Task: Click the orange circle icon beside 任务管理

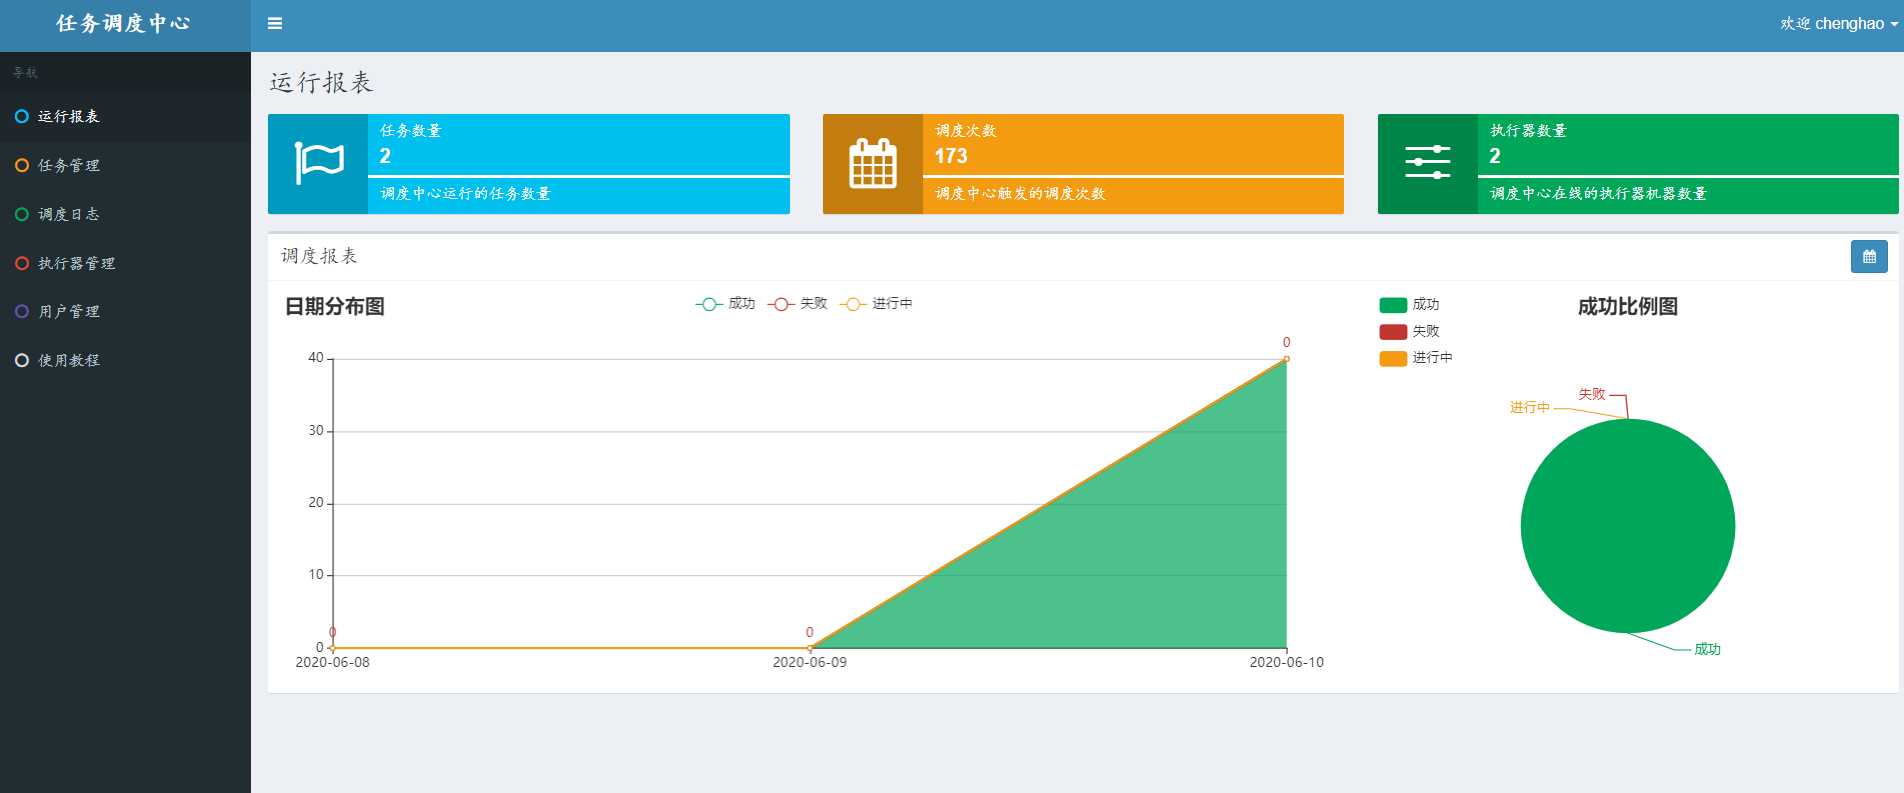Action: (x=22, y=166)
